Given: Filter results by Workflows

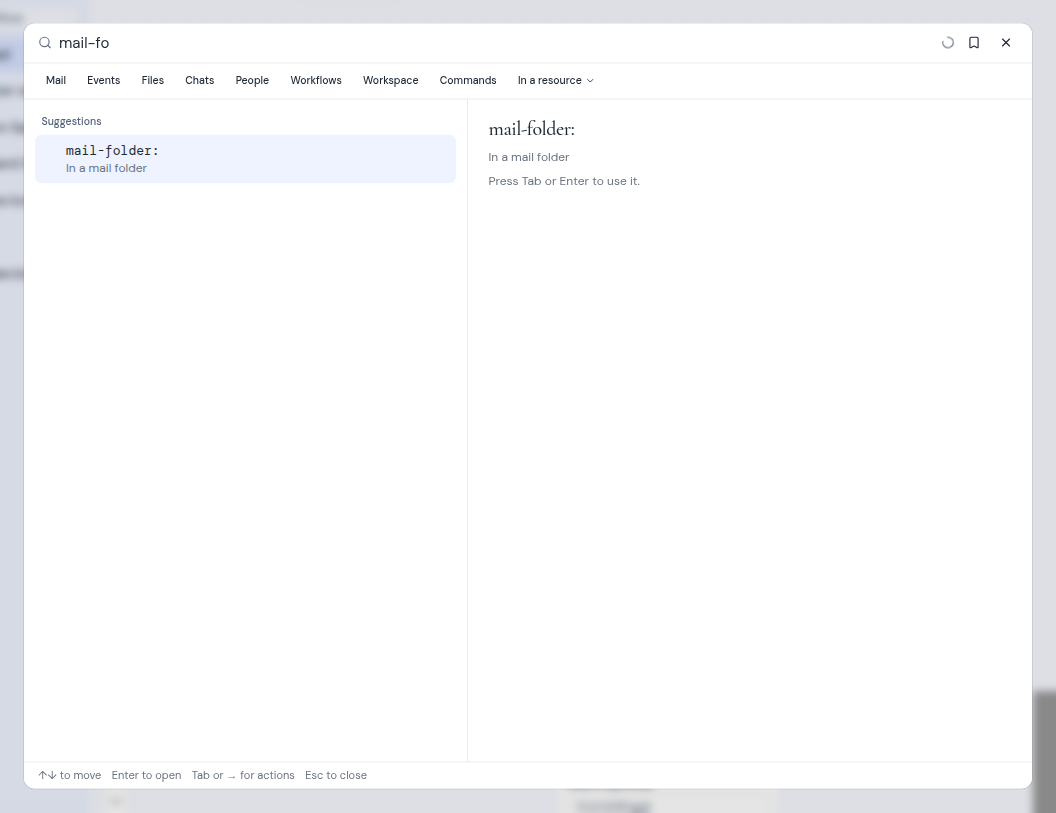Looking at the screenshot, I should click(316, 80).
